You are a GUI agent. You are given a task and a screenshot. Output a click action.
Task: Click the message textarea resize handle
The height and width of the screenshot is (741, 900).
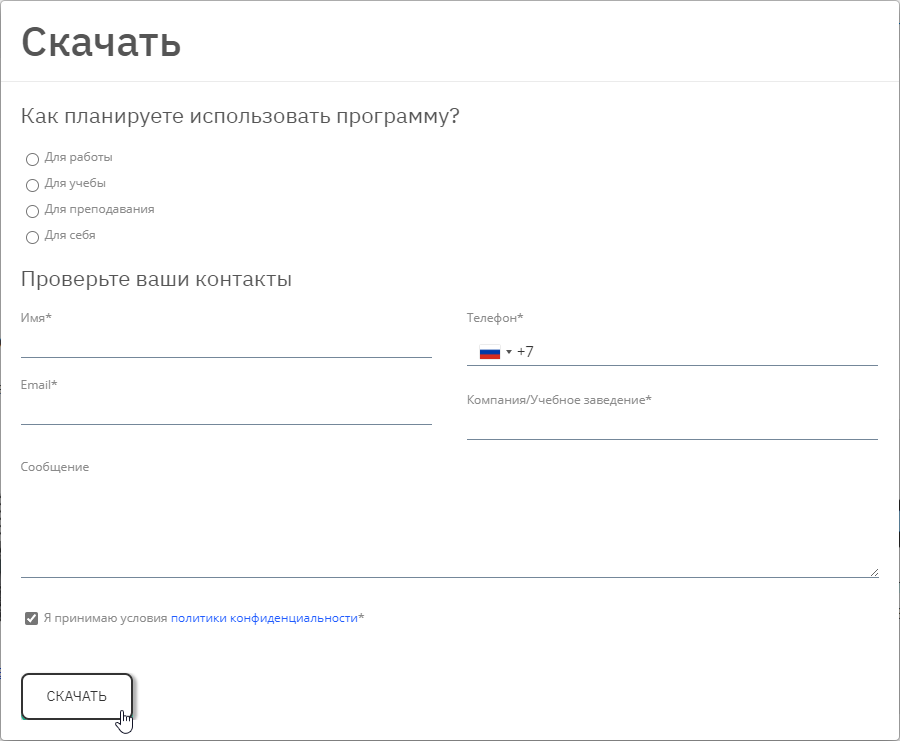pyautogui.click(x=873, y=572)
